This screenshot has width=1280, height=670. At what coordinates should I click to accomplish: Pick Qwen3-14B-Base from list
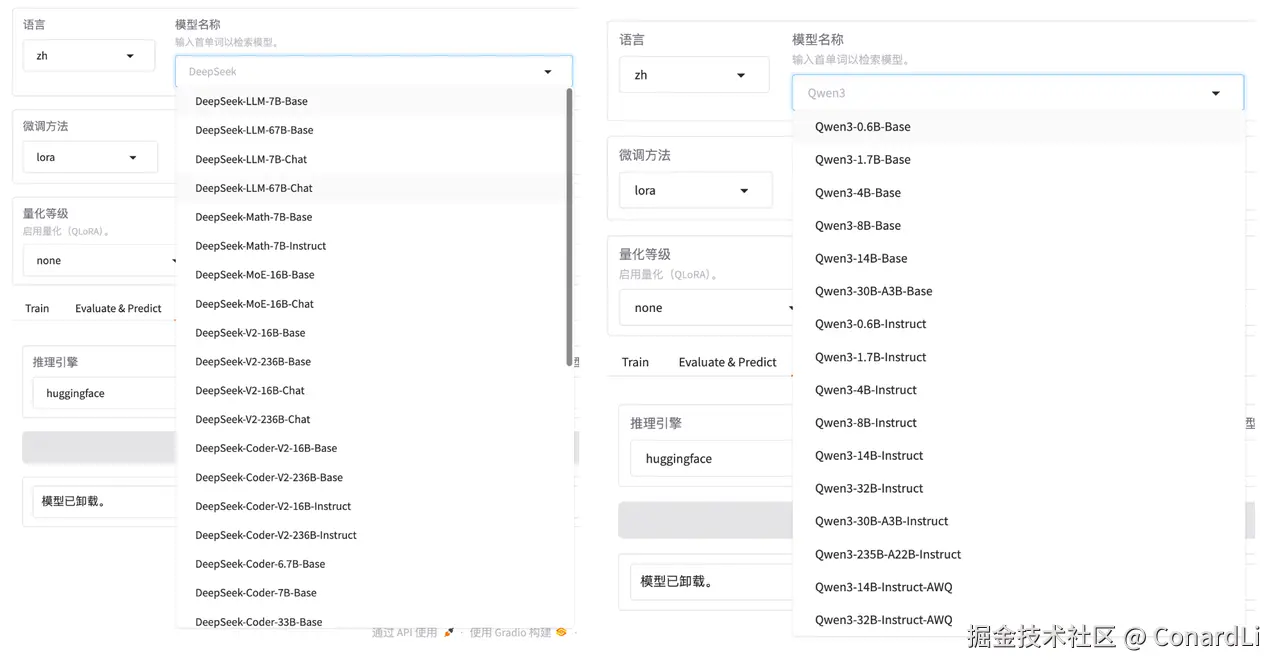1018,259
